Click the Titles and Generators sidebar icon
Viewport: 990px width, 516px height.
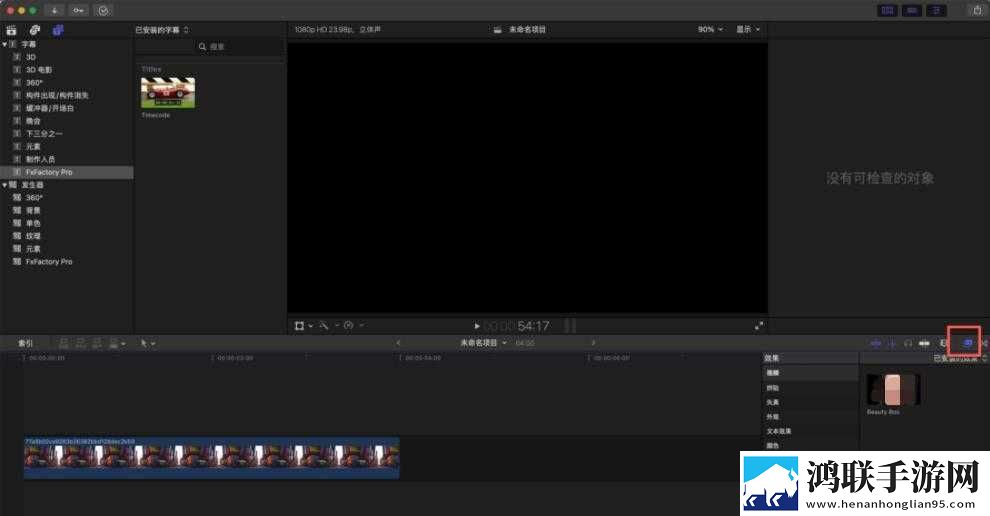[58, 30]
